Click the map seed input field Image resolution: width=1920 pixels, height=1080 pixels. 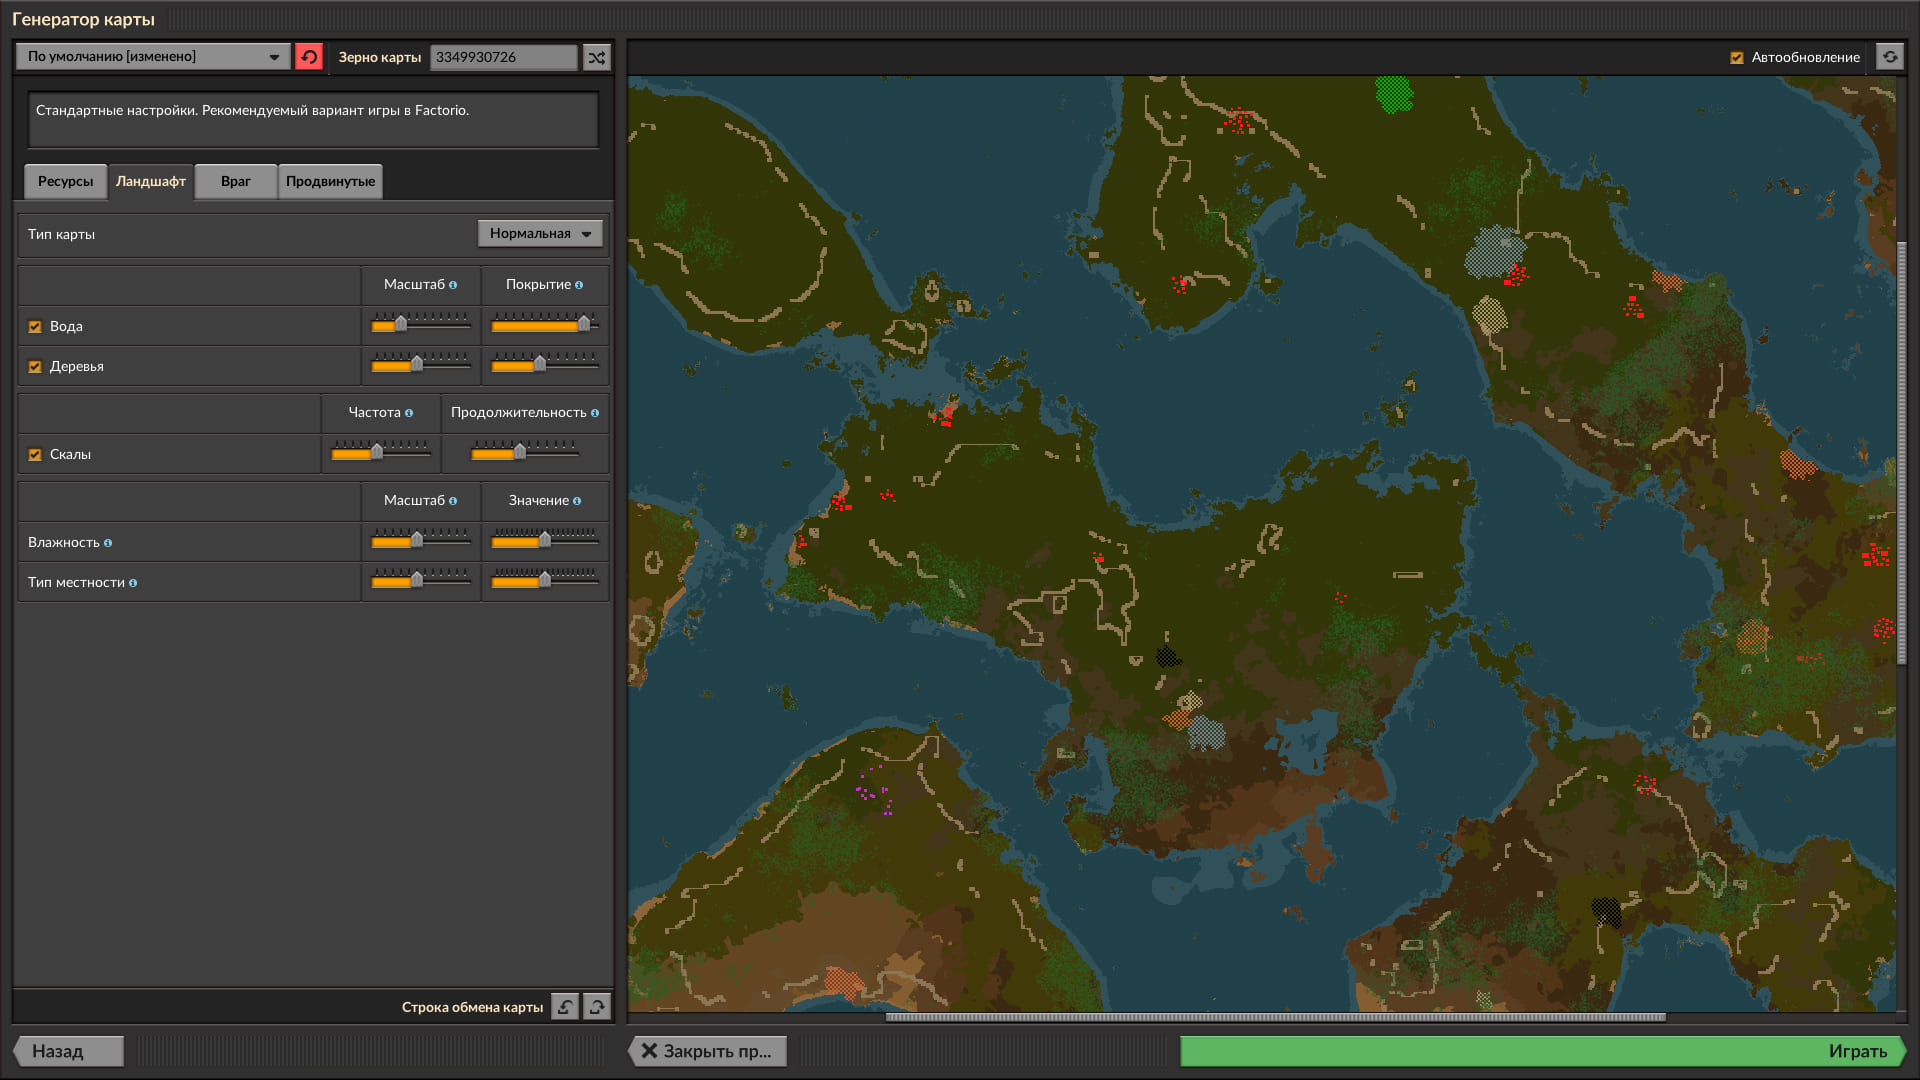pyautogui.click(x=503, y=57)
